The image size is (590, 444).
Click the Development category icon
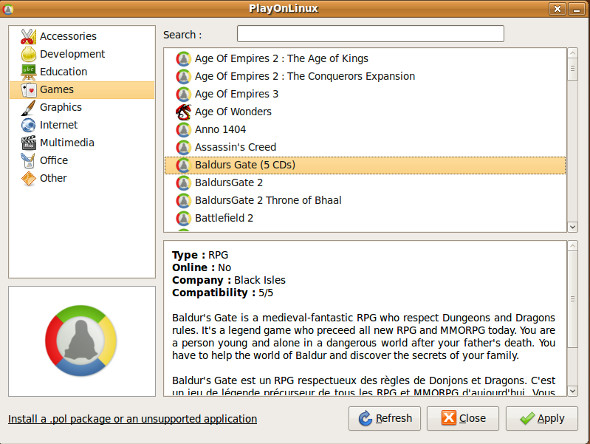click(28, 54)
